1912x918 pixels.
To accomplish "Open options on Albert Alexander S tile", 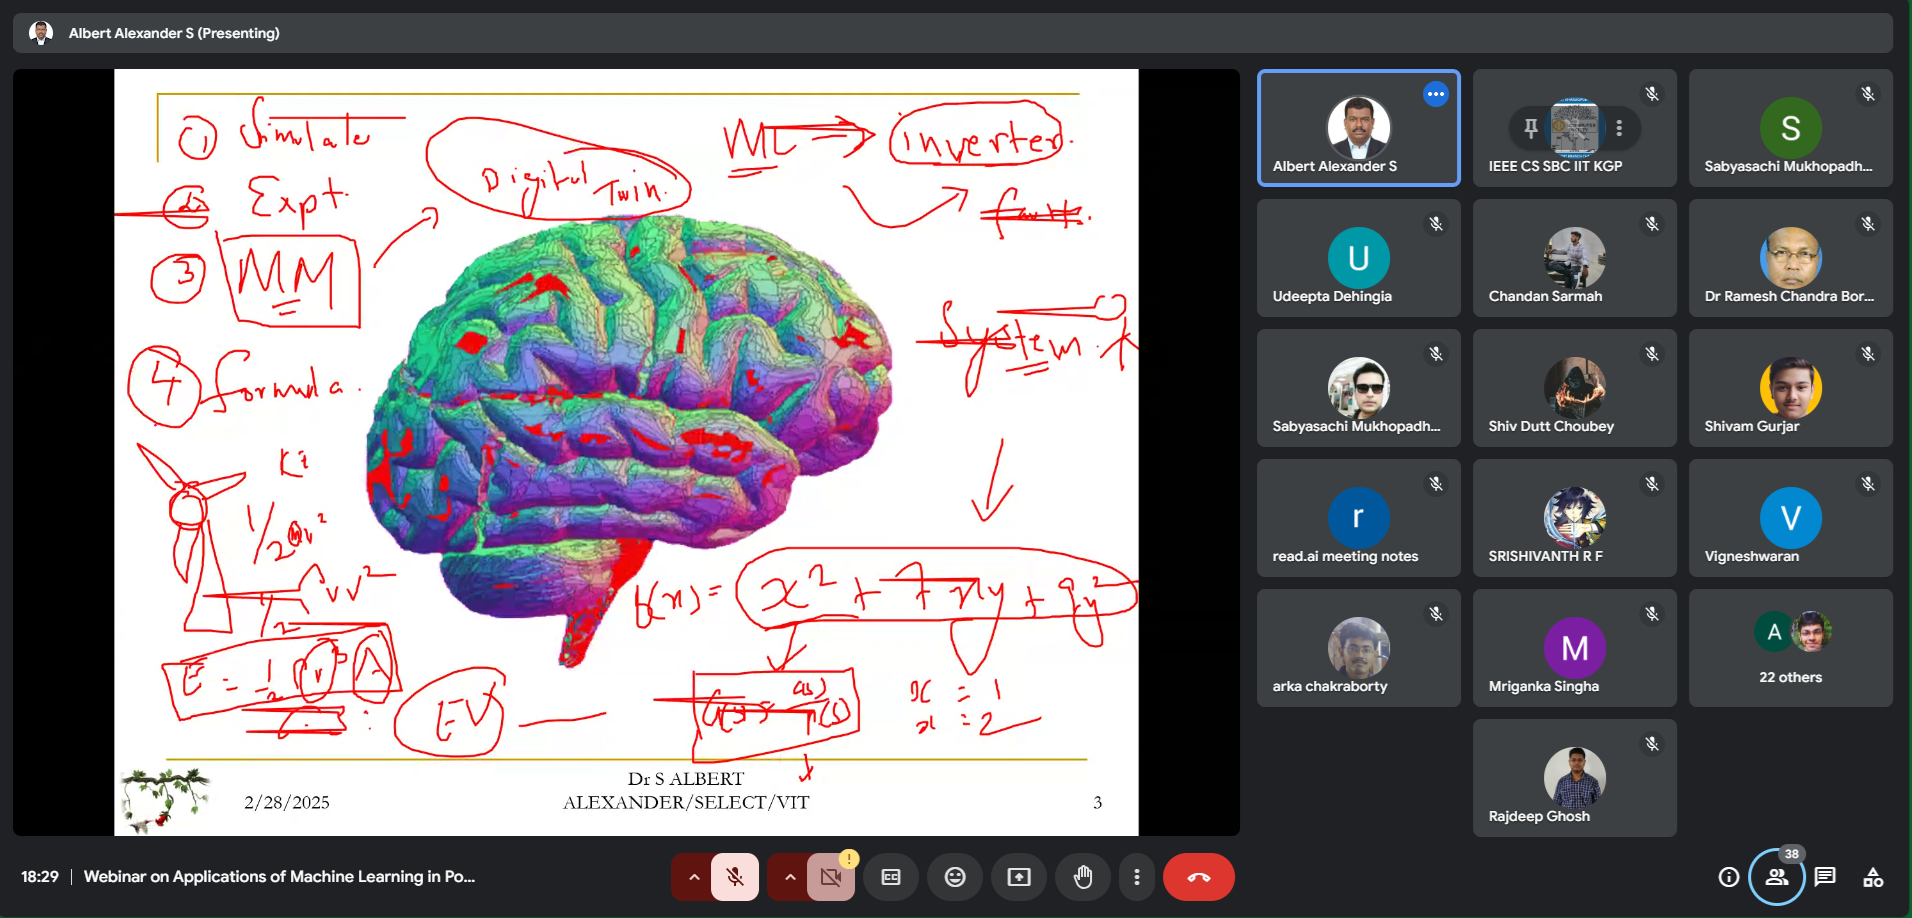I will click(x=1436, y=94).
